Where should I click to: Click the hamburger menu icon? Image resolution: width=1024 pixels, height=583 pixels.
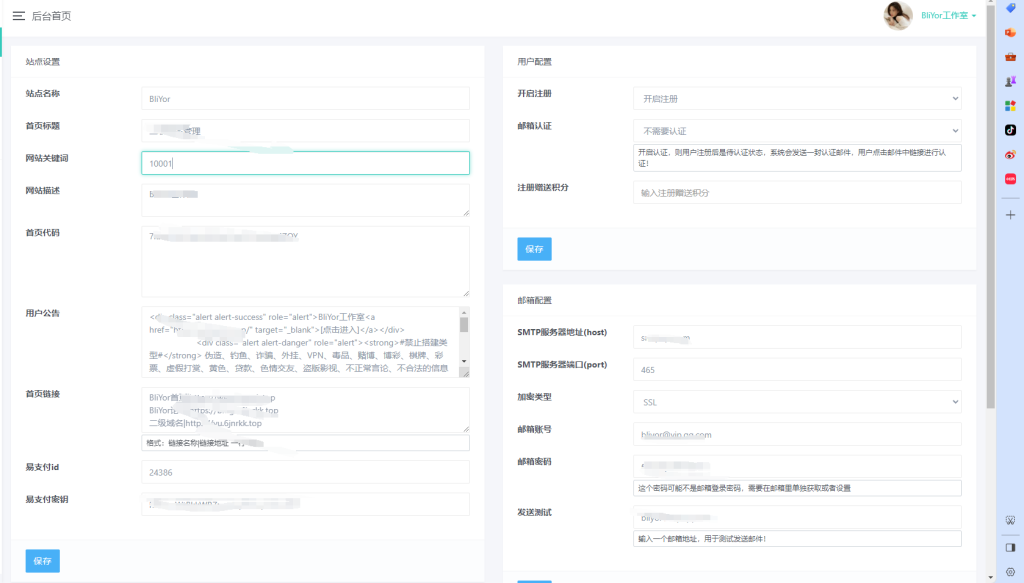pyautogui.click(x=18, y=16)
